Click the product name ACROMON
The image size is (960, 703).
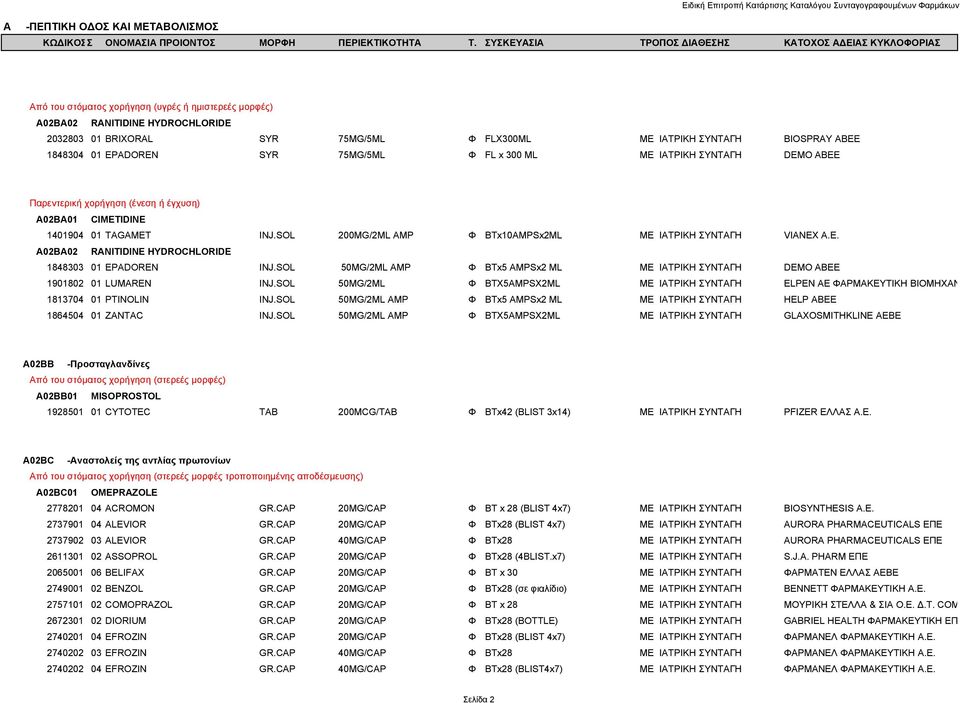[130, 508]
